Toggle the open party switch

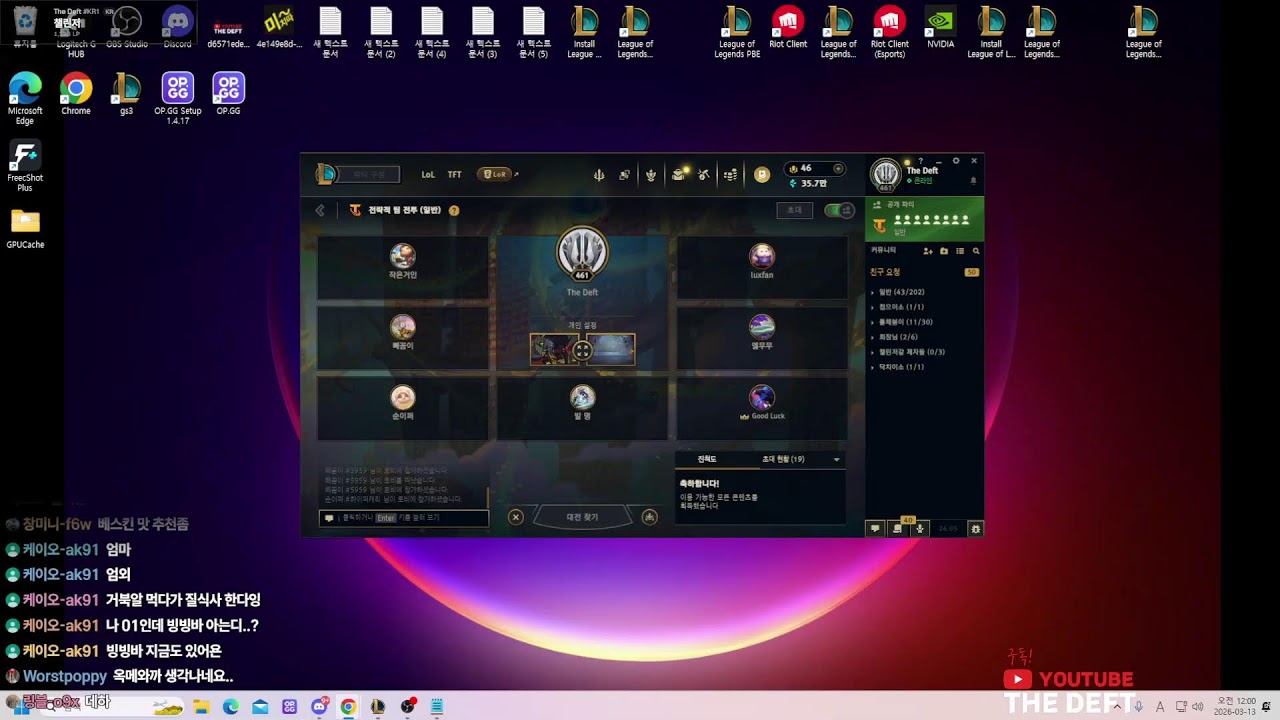(839, 211)
